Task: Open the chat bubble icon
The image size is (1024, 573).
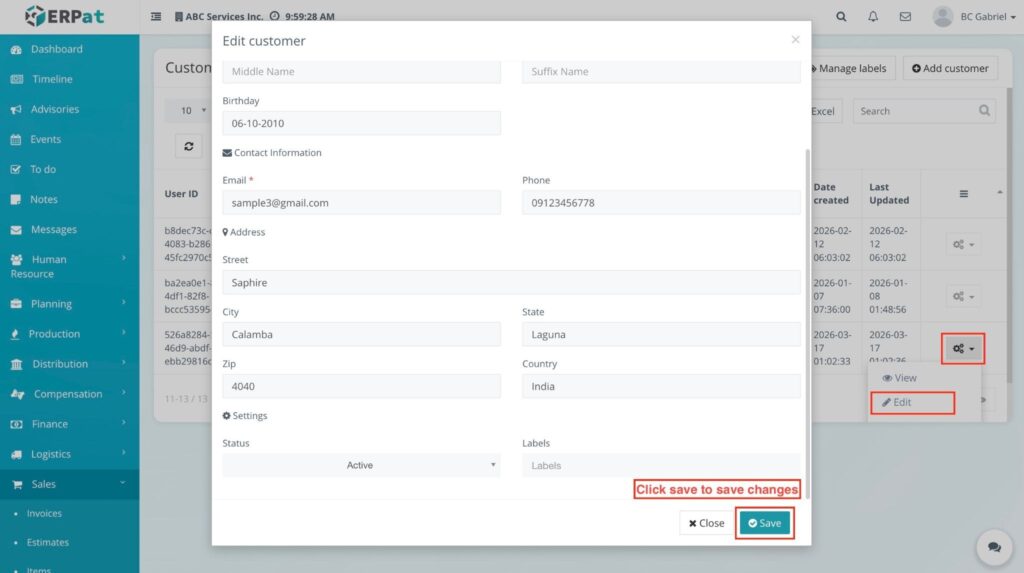Action: click(x=994, y=547)
